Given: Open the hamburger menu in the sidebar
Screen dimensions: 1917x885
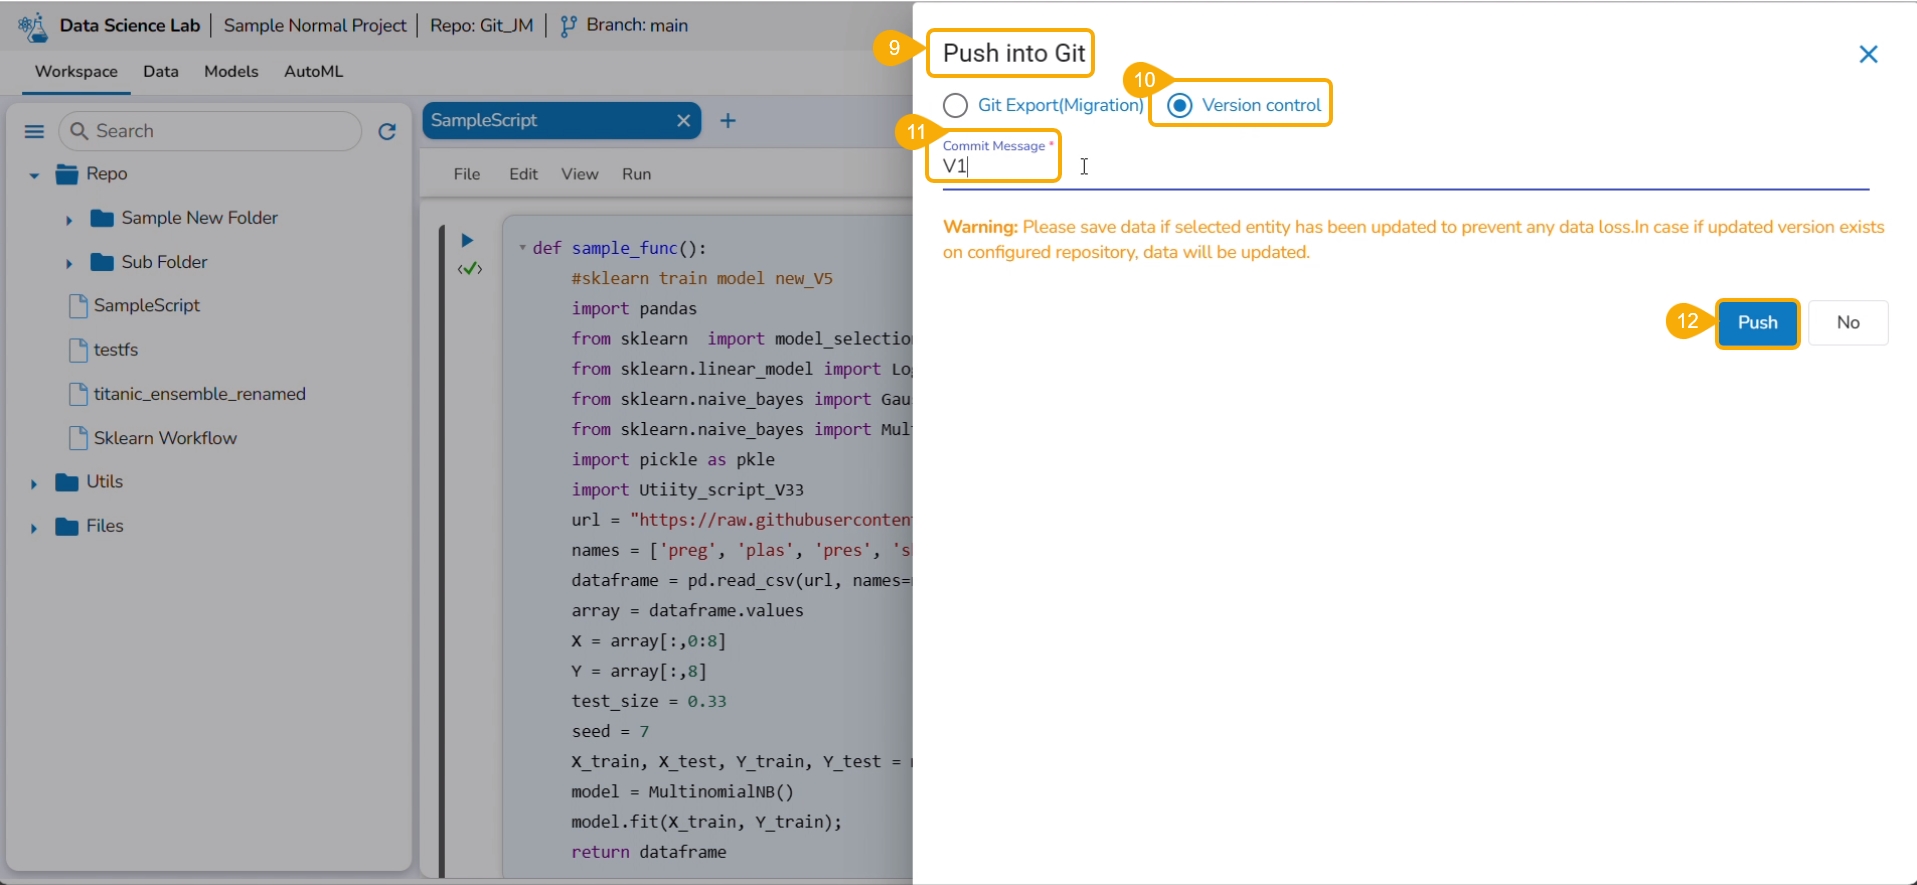Looking at the screenshot, I should (34, 131).
